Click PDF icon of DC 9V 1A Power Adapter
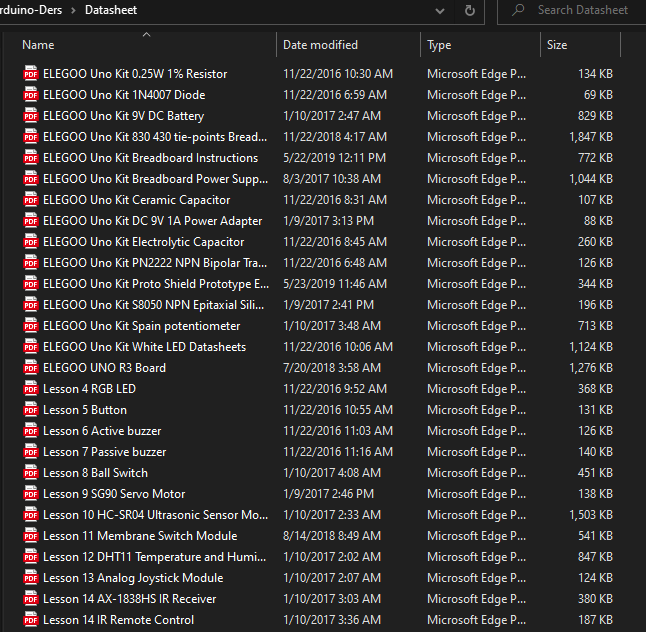 (31, 221)
